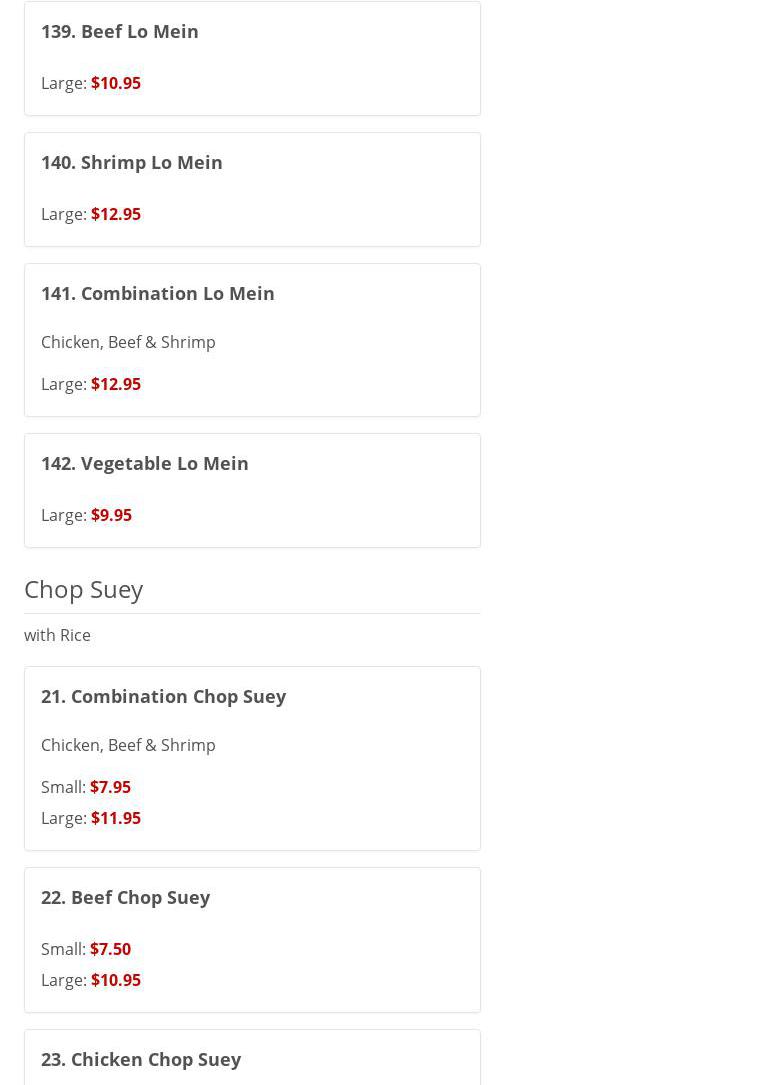Click the Combination Lo Mein description text
The height and width of the screenshot is (1085, 770).
[128, 342]
